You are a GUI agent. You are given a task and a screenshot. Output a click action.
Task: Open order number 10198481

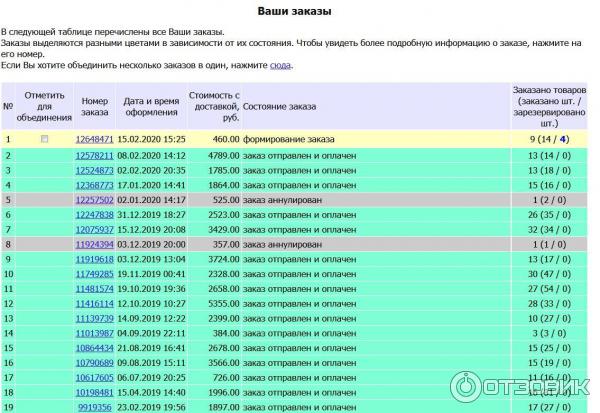[95, 393]
